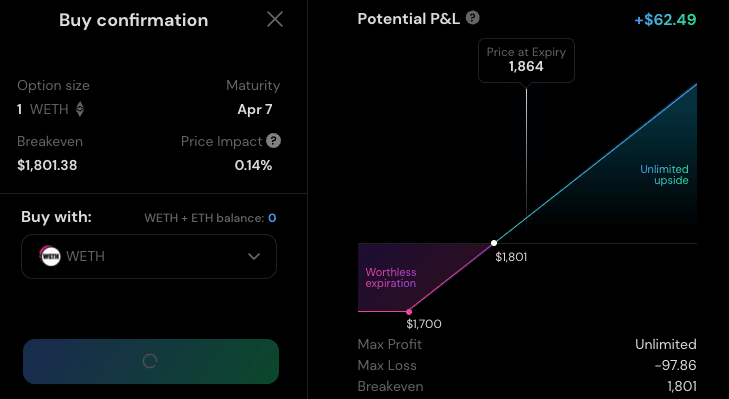Close the Buy confirmation dialog

coord(275,20)
